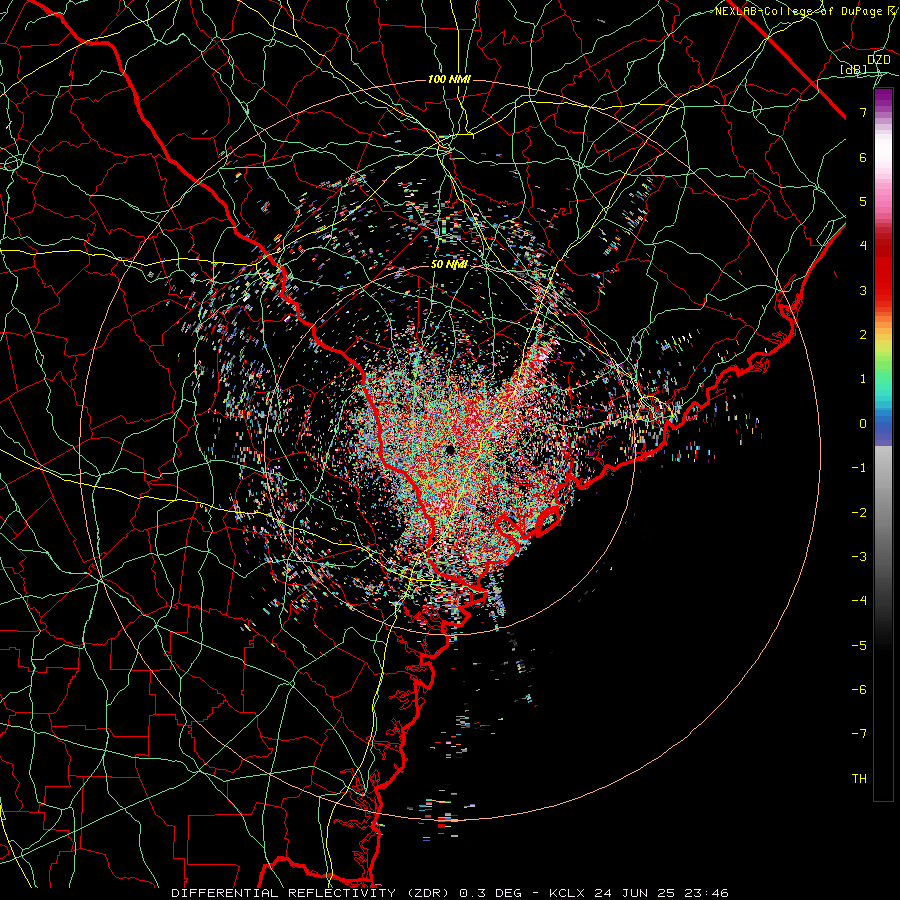Click the "-2" label on color scale
Screen dimensions: 900x900
[x=859, y=513]
